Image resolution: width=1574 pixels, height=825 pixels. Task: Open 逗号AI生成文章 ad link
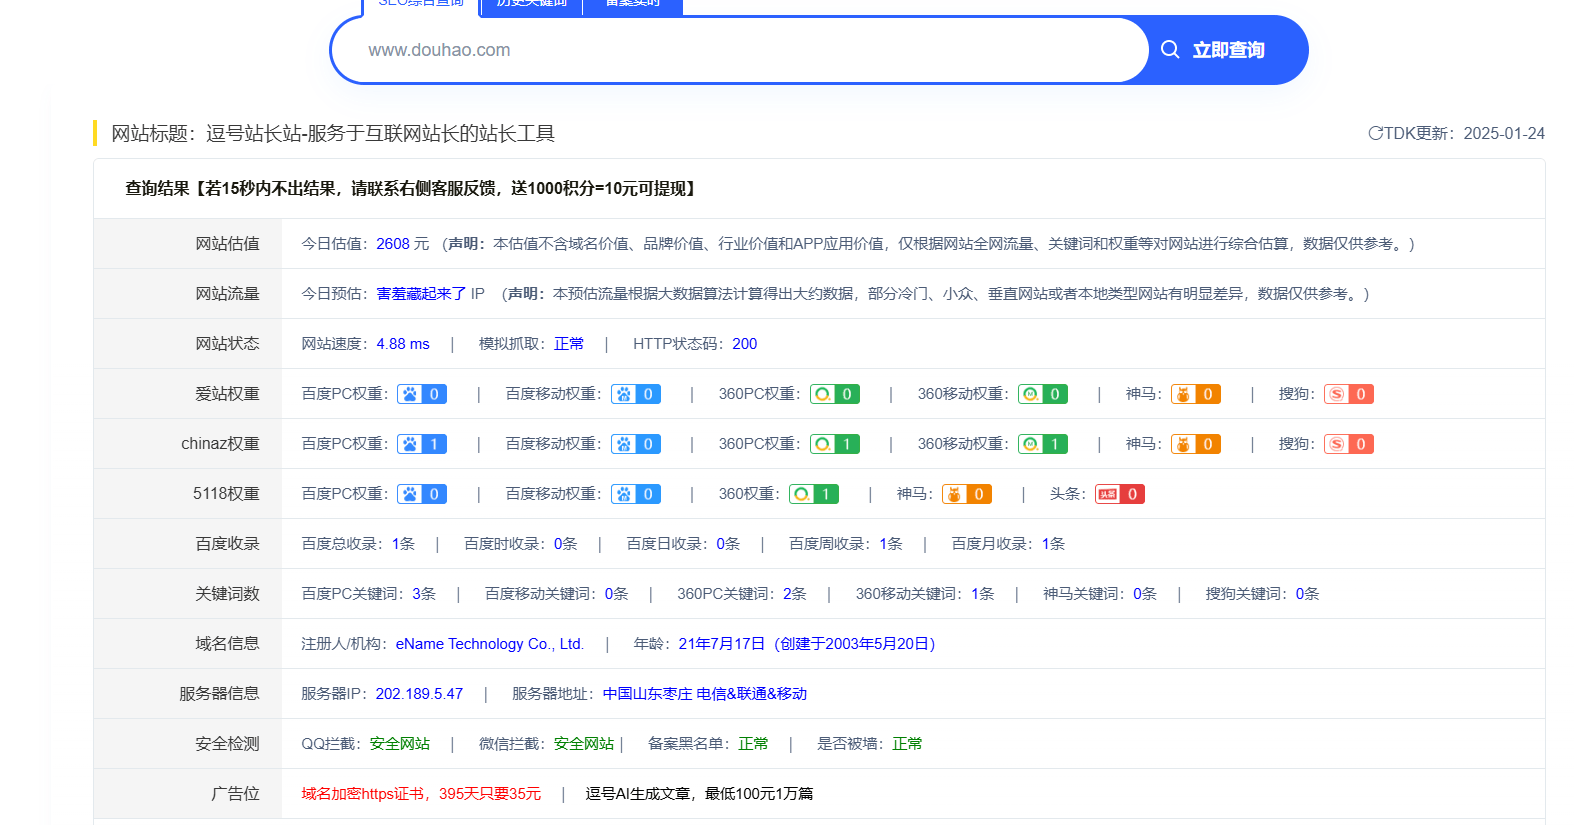tap(699, 794)
